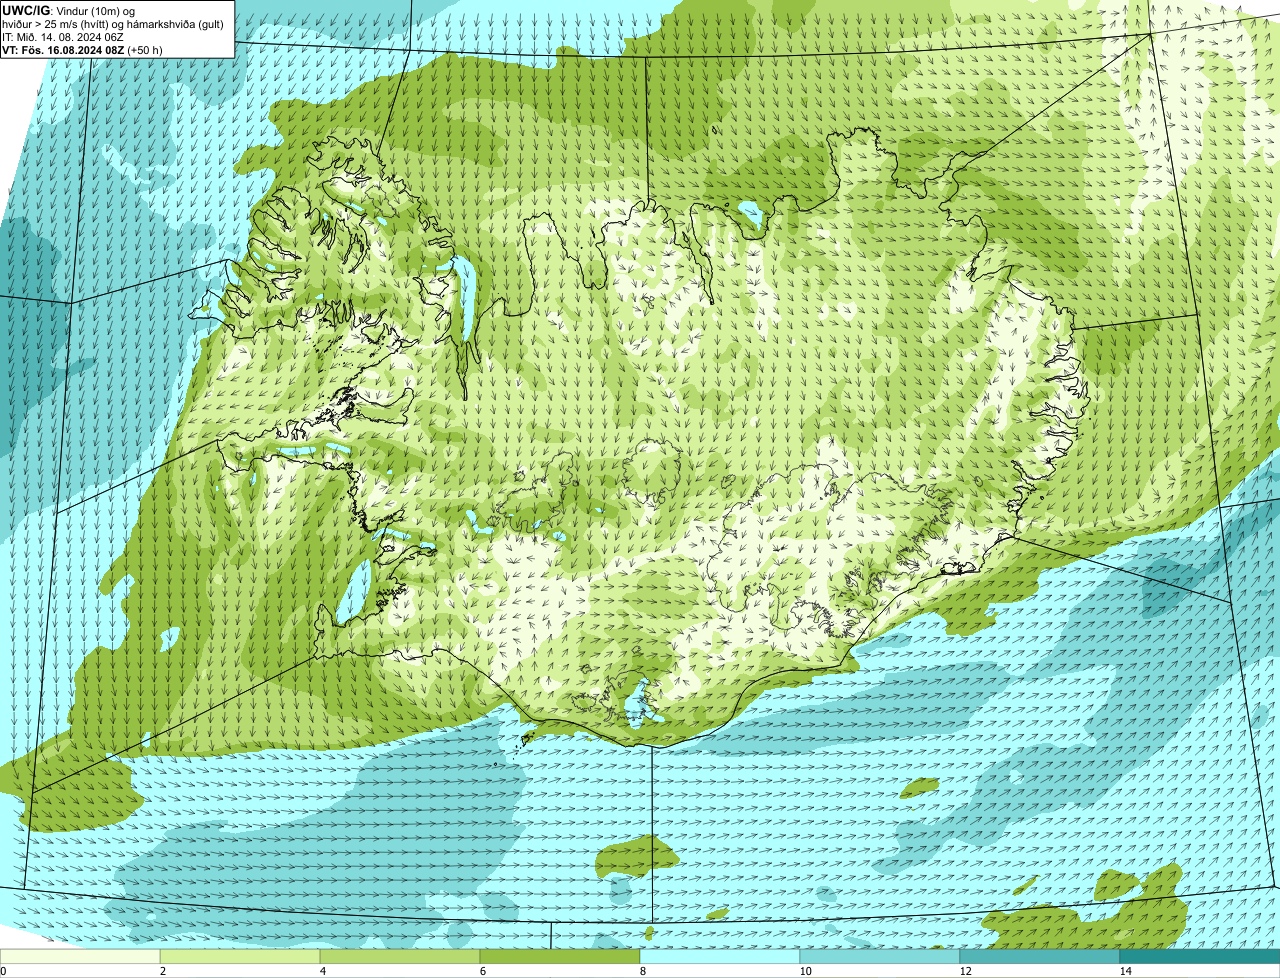Click the title line "UWC/IG: Vindur (10m) og"
The width and height of the screenshot is (1280, 978).
pos(69,10)
